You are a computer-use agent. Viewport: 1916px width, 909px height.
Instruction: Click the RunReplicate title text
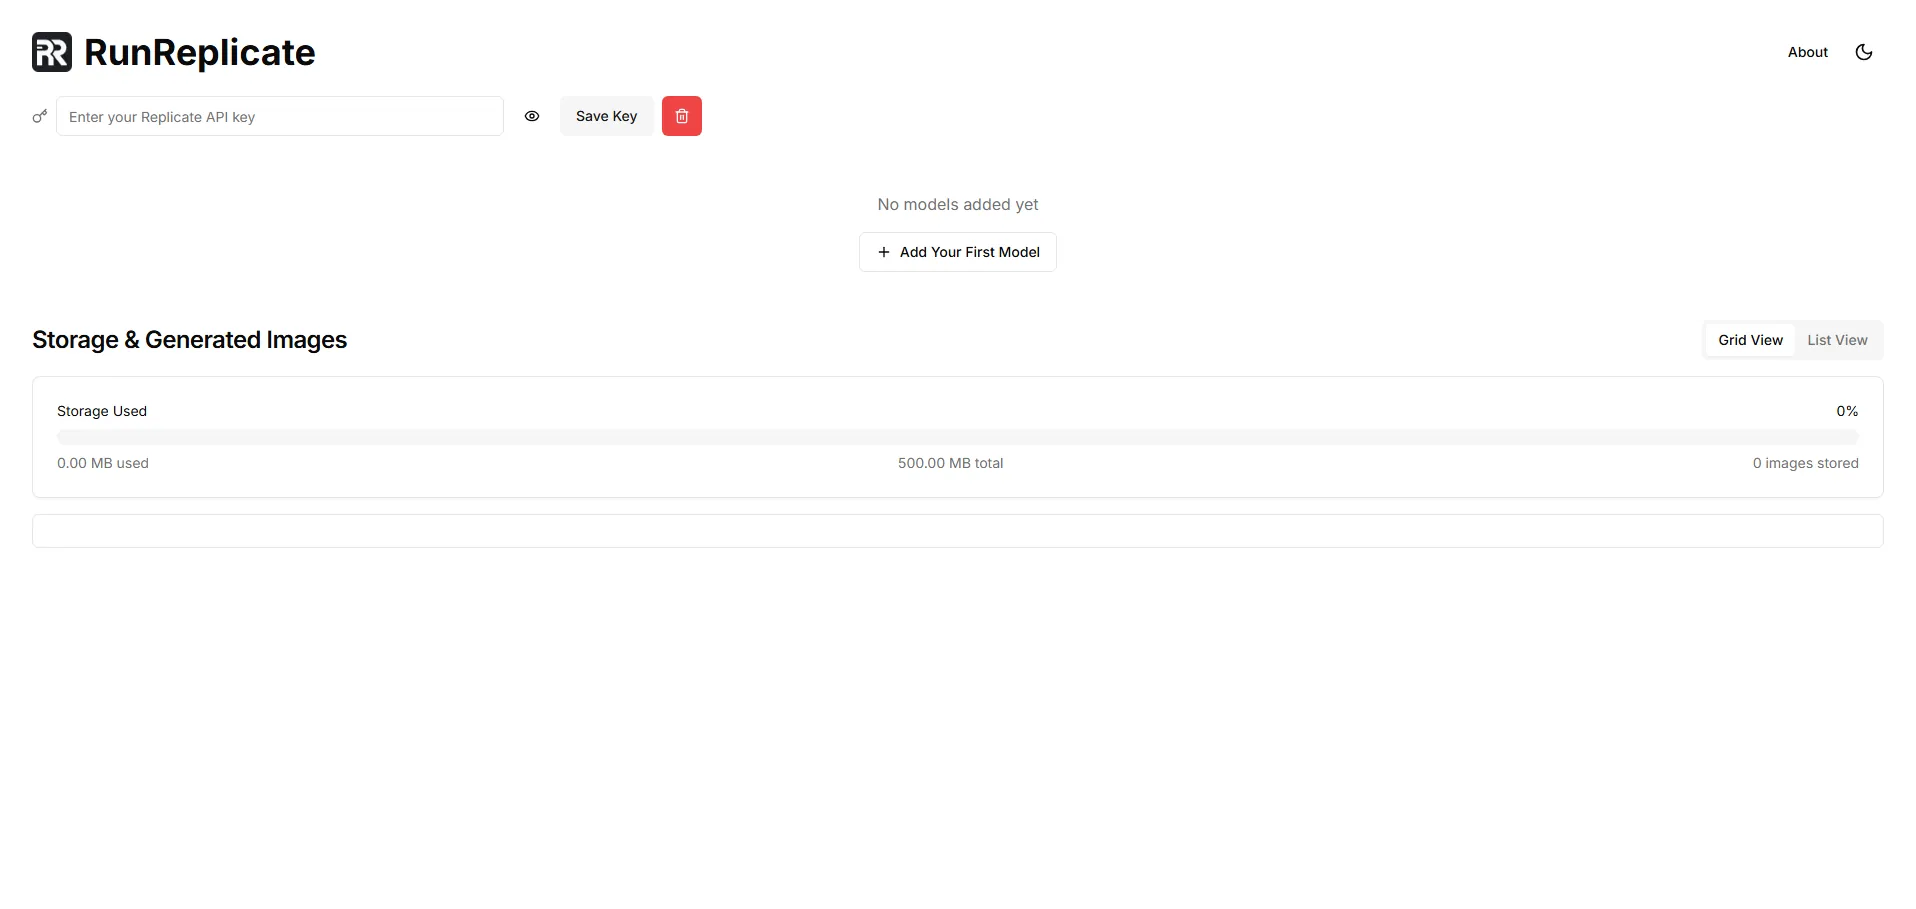199,52
